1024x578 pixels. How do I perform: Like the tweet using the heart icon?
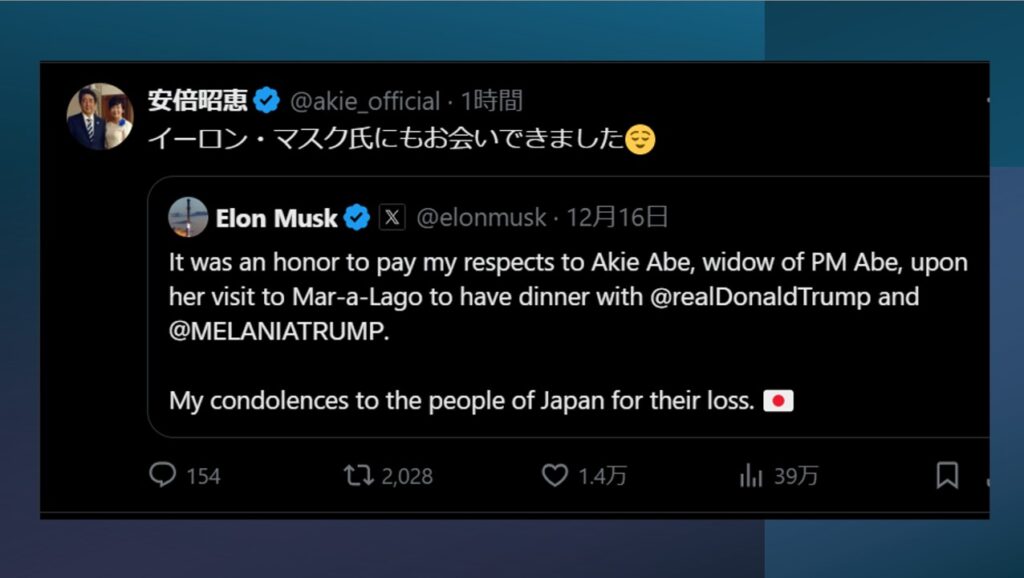[556, 476]
